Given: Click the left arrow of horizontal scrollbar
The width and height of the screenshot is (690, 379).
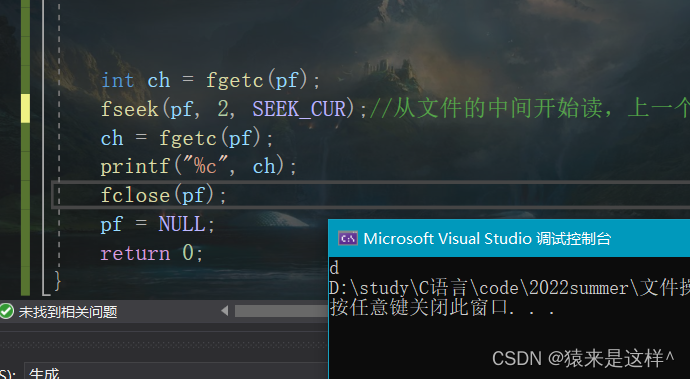Looking at the screenshot, I should point(224,311).
